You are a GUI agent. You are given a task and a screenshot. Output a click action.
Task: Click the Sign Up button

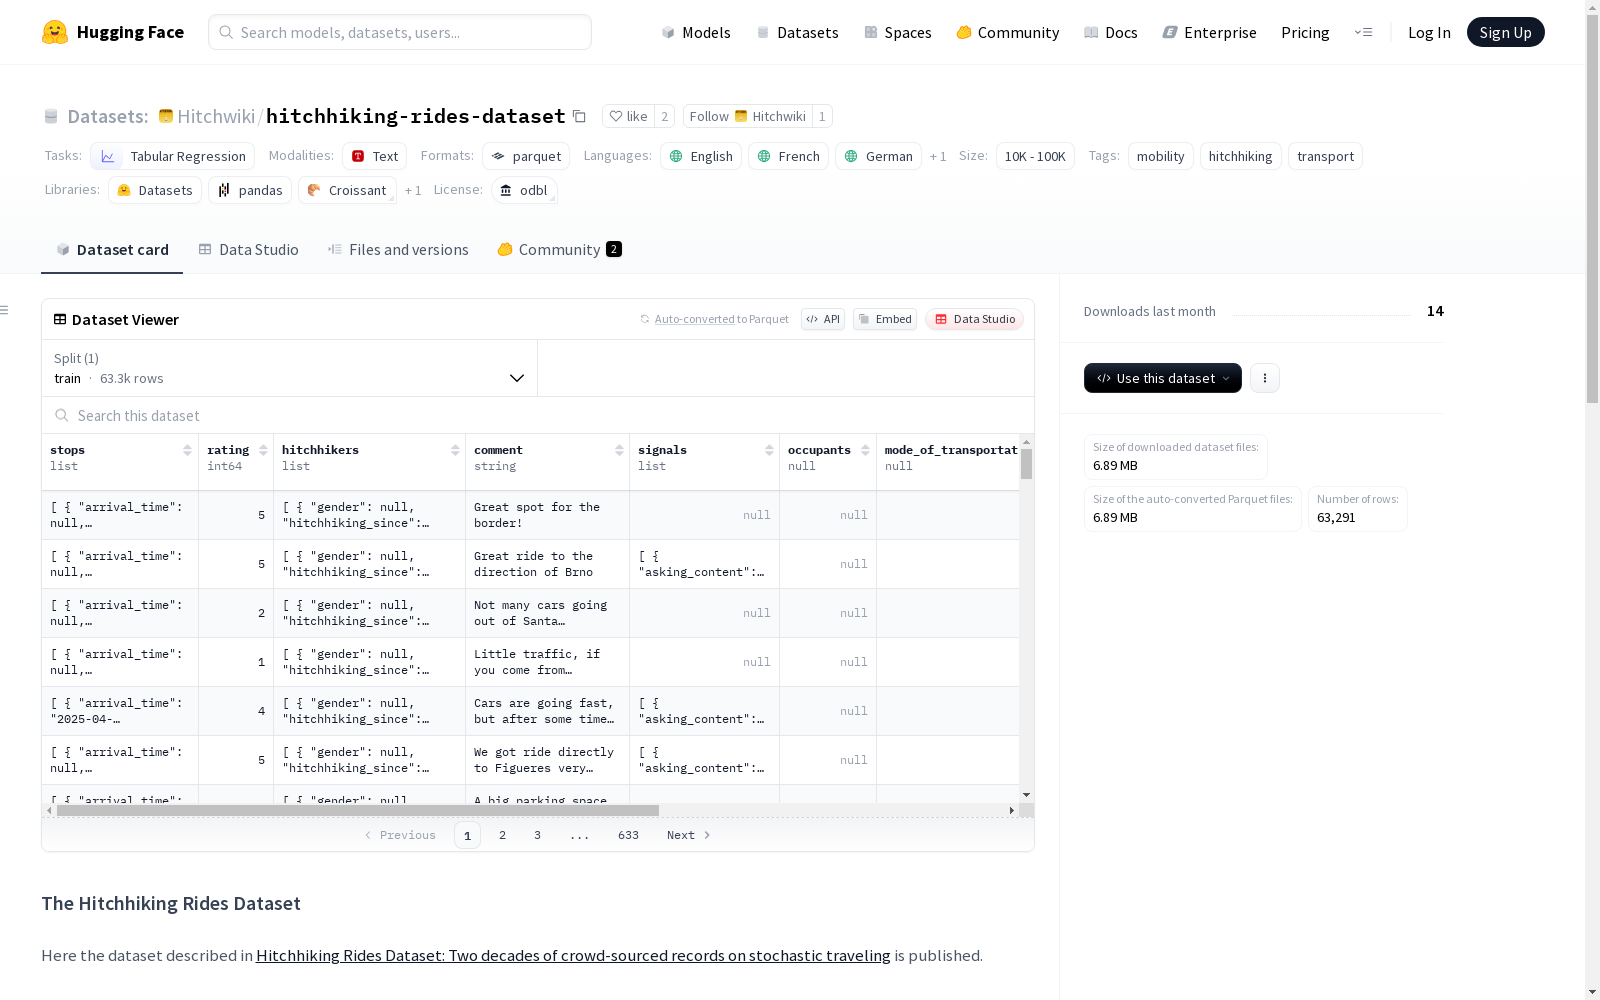(x=1505, y=32)
